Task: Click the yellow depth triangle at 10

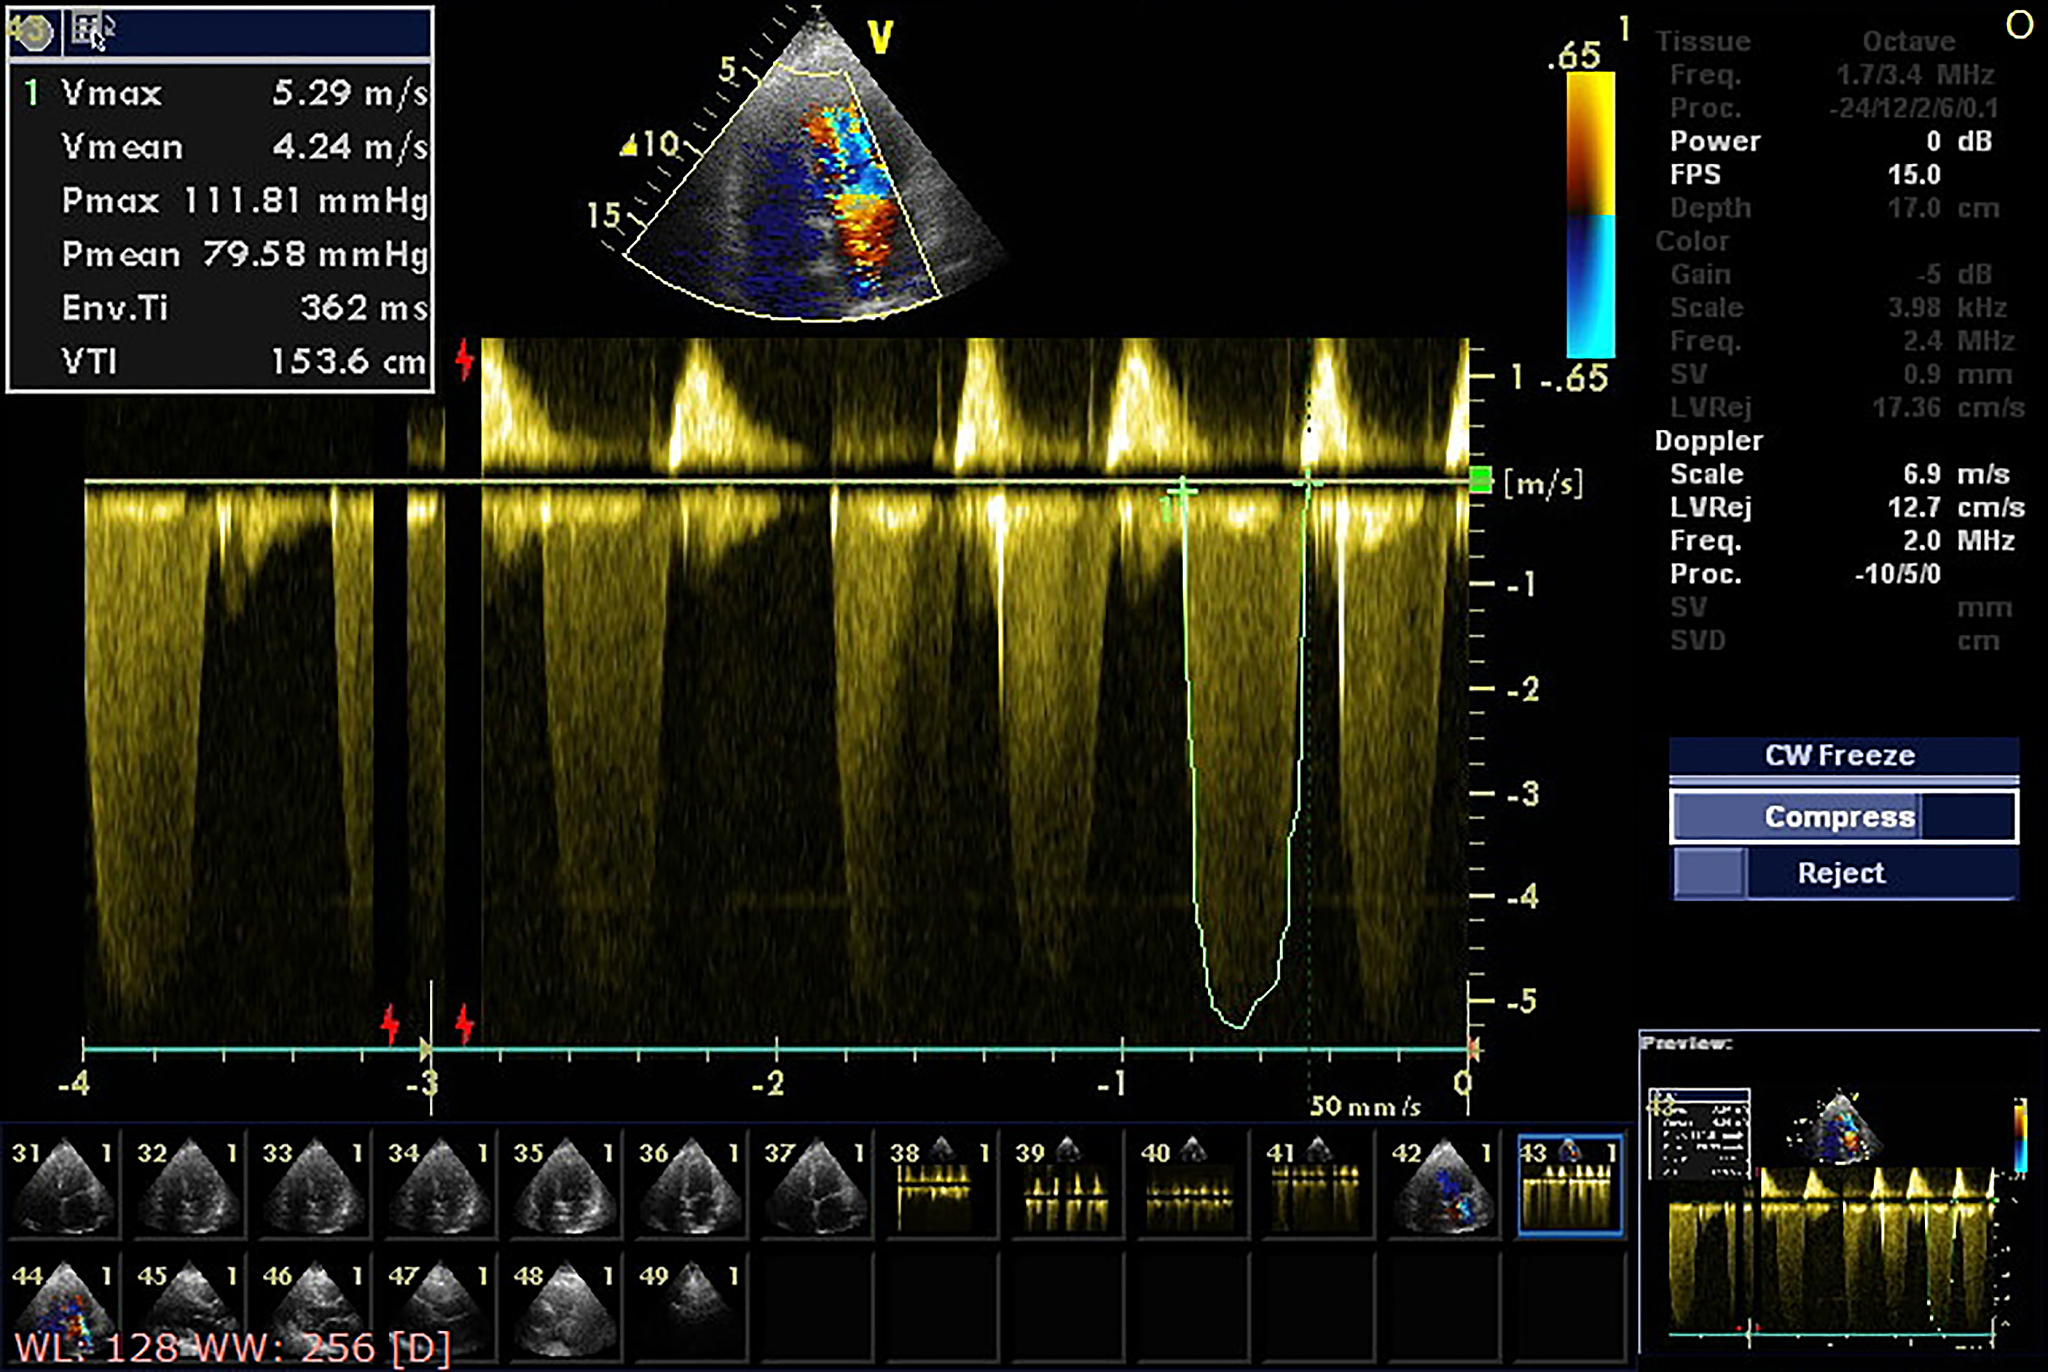Action: click(629, 147)
